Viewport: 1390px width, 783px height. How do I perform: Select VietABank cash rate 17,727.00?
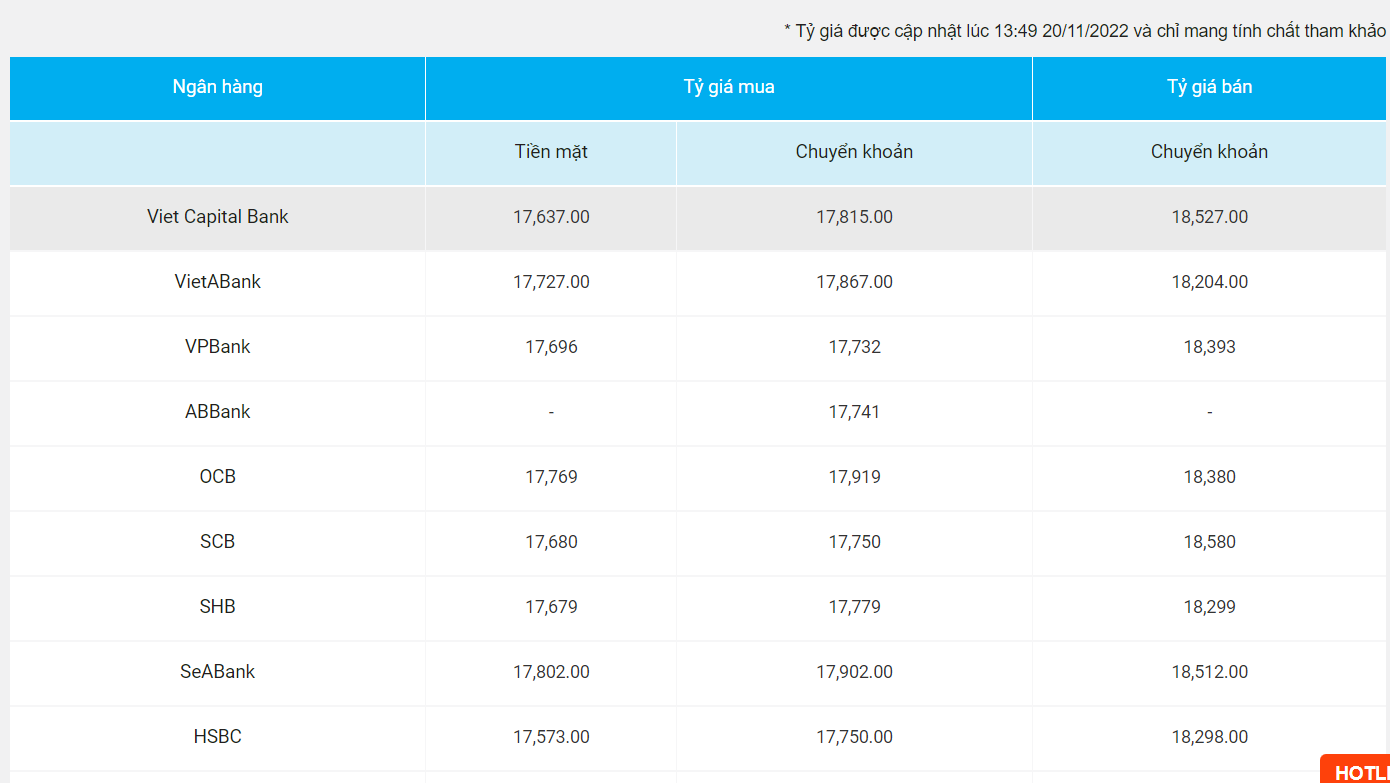click(x=551, y=282)
